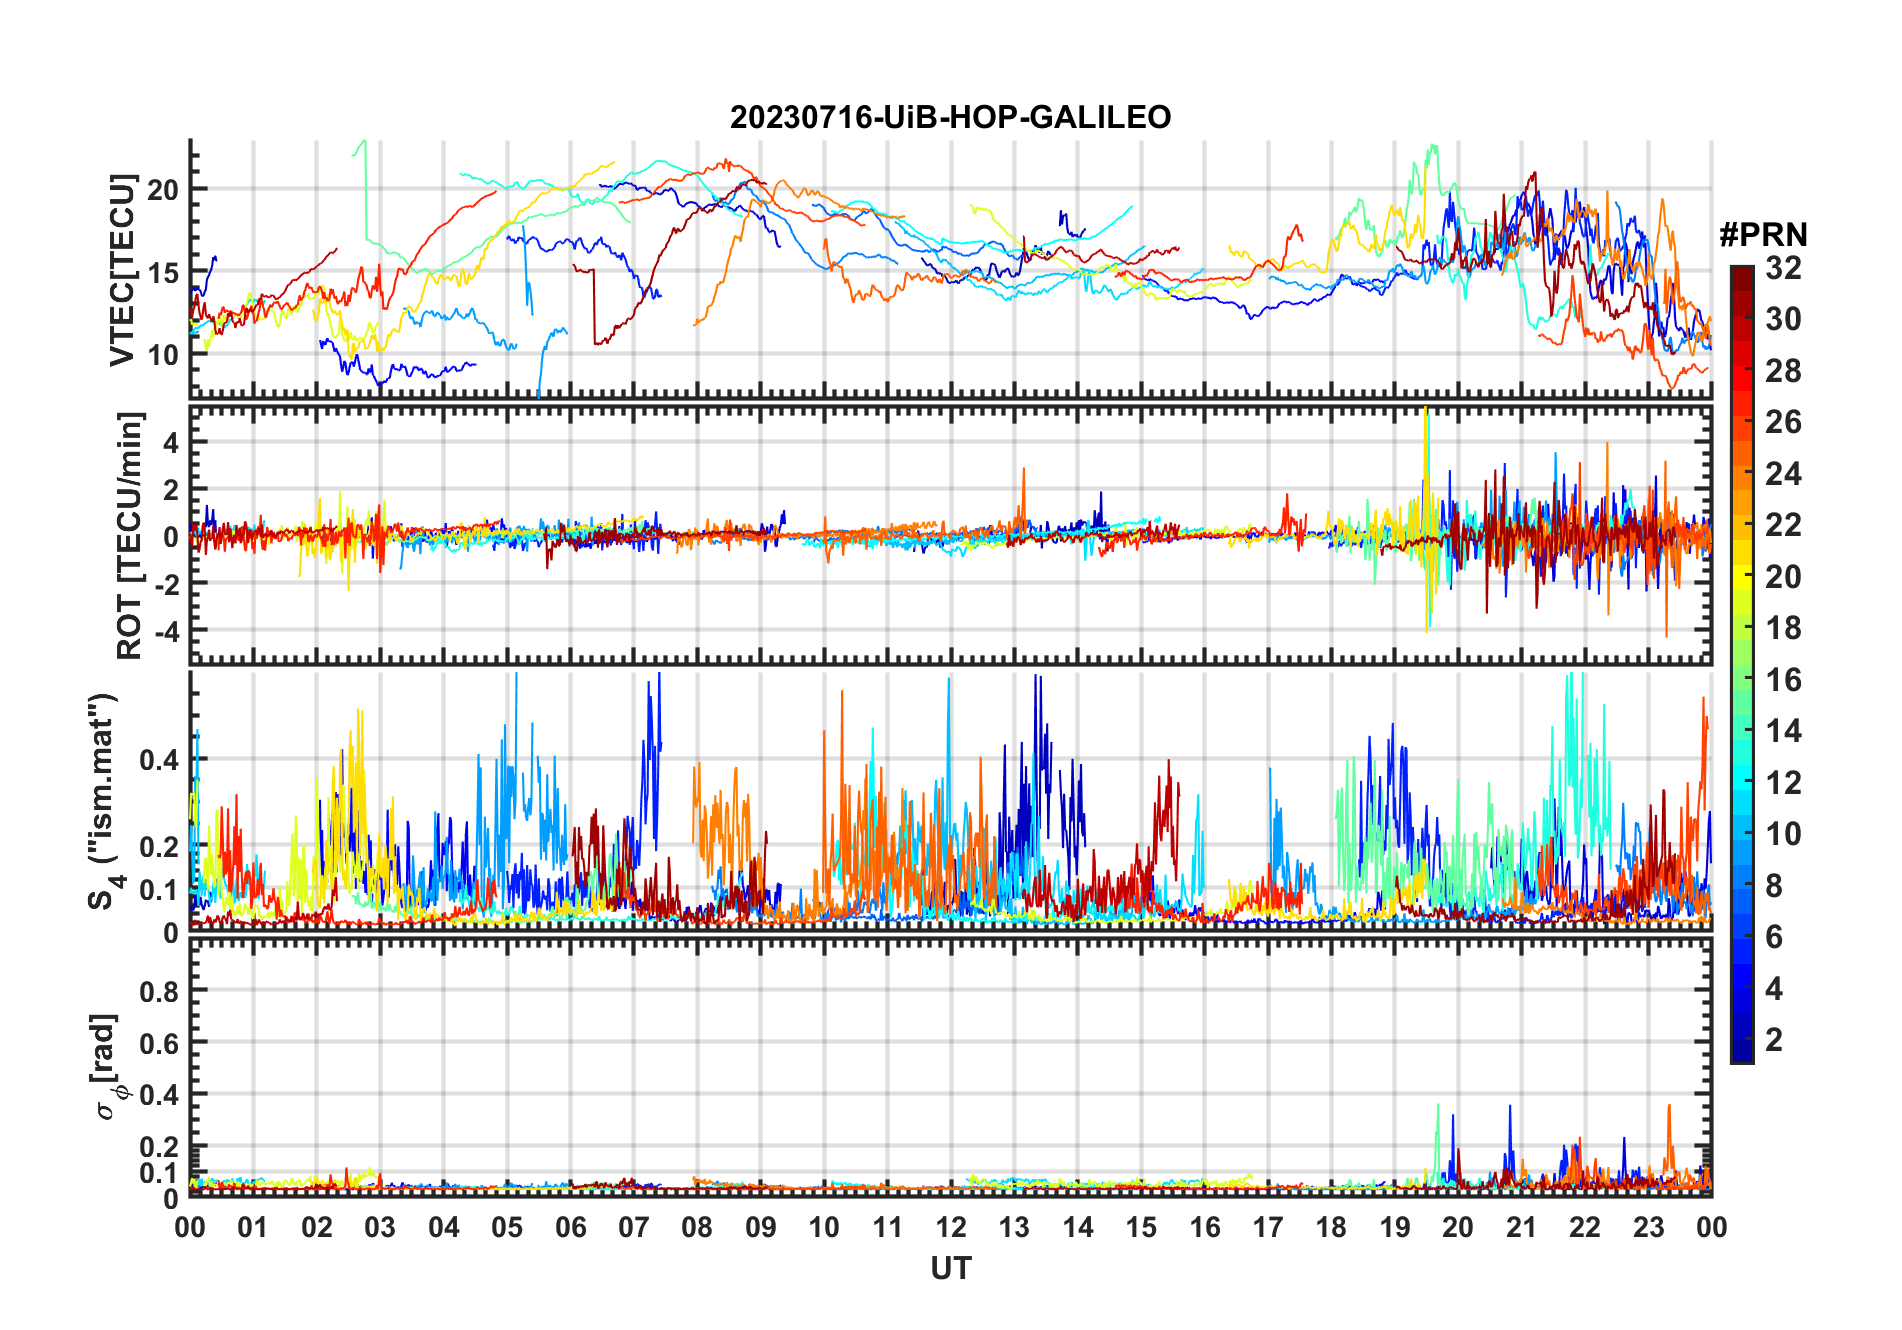Click colorbar tick label 32

[1783, 268]
